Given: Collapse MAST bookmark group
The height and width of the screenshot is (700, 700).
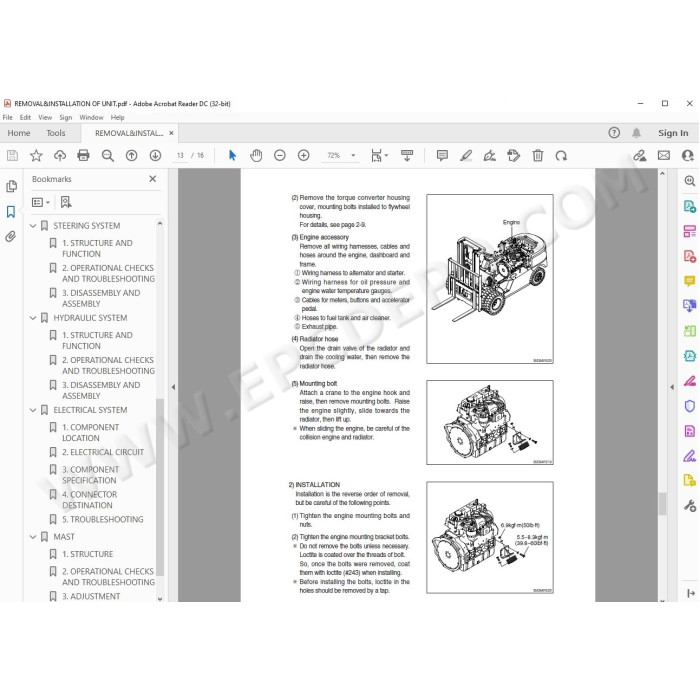Looking at the screenshot, I should coord(33,537).
